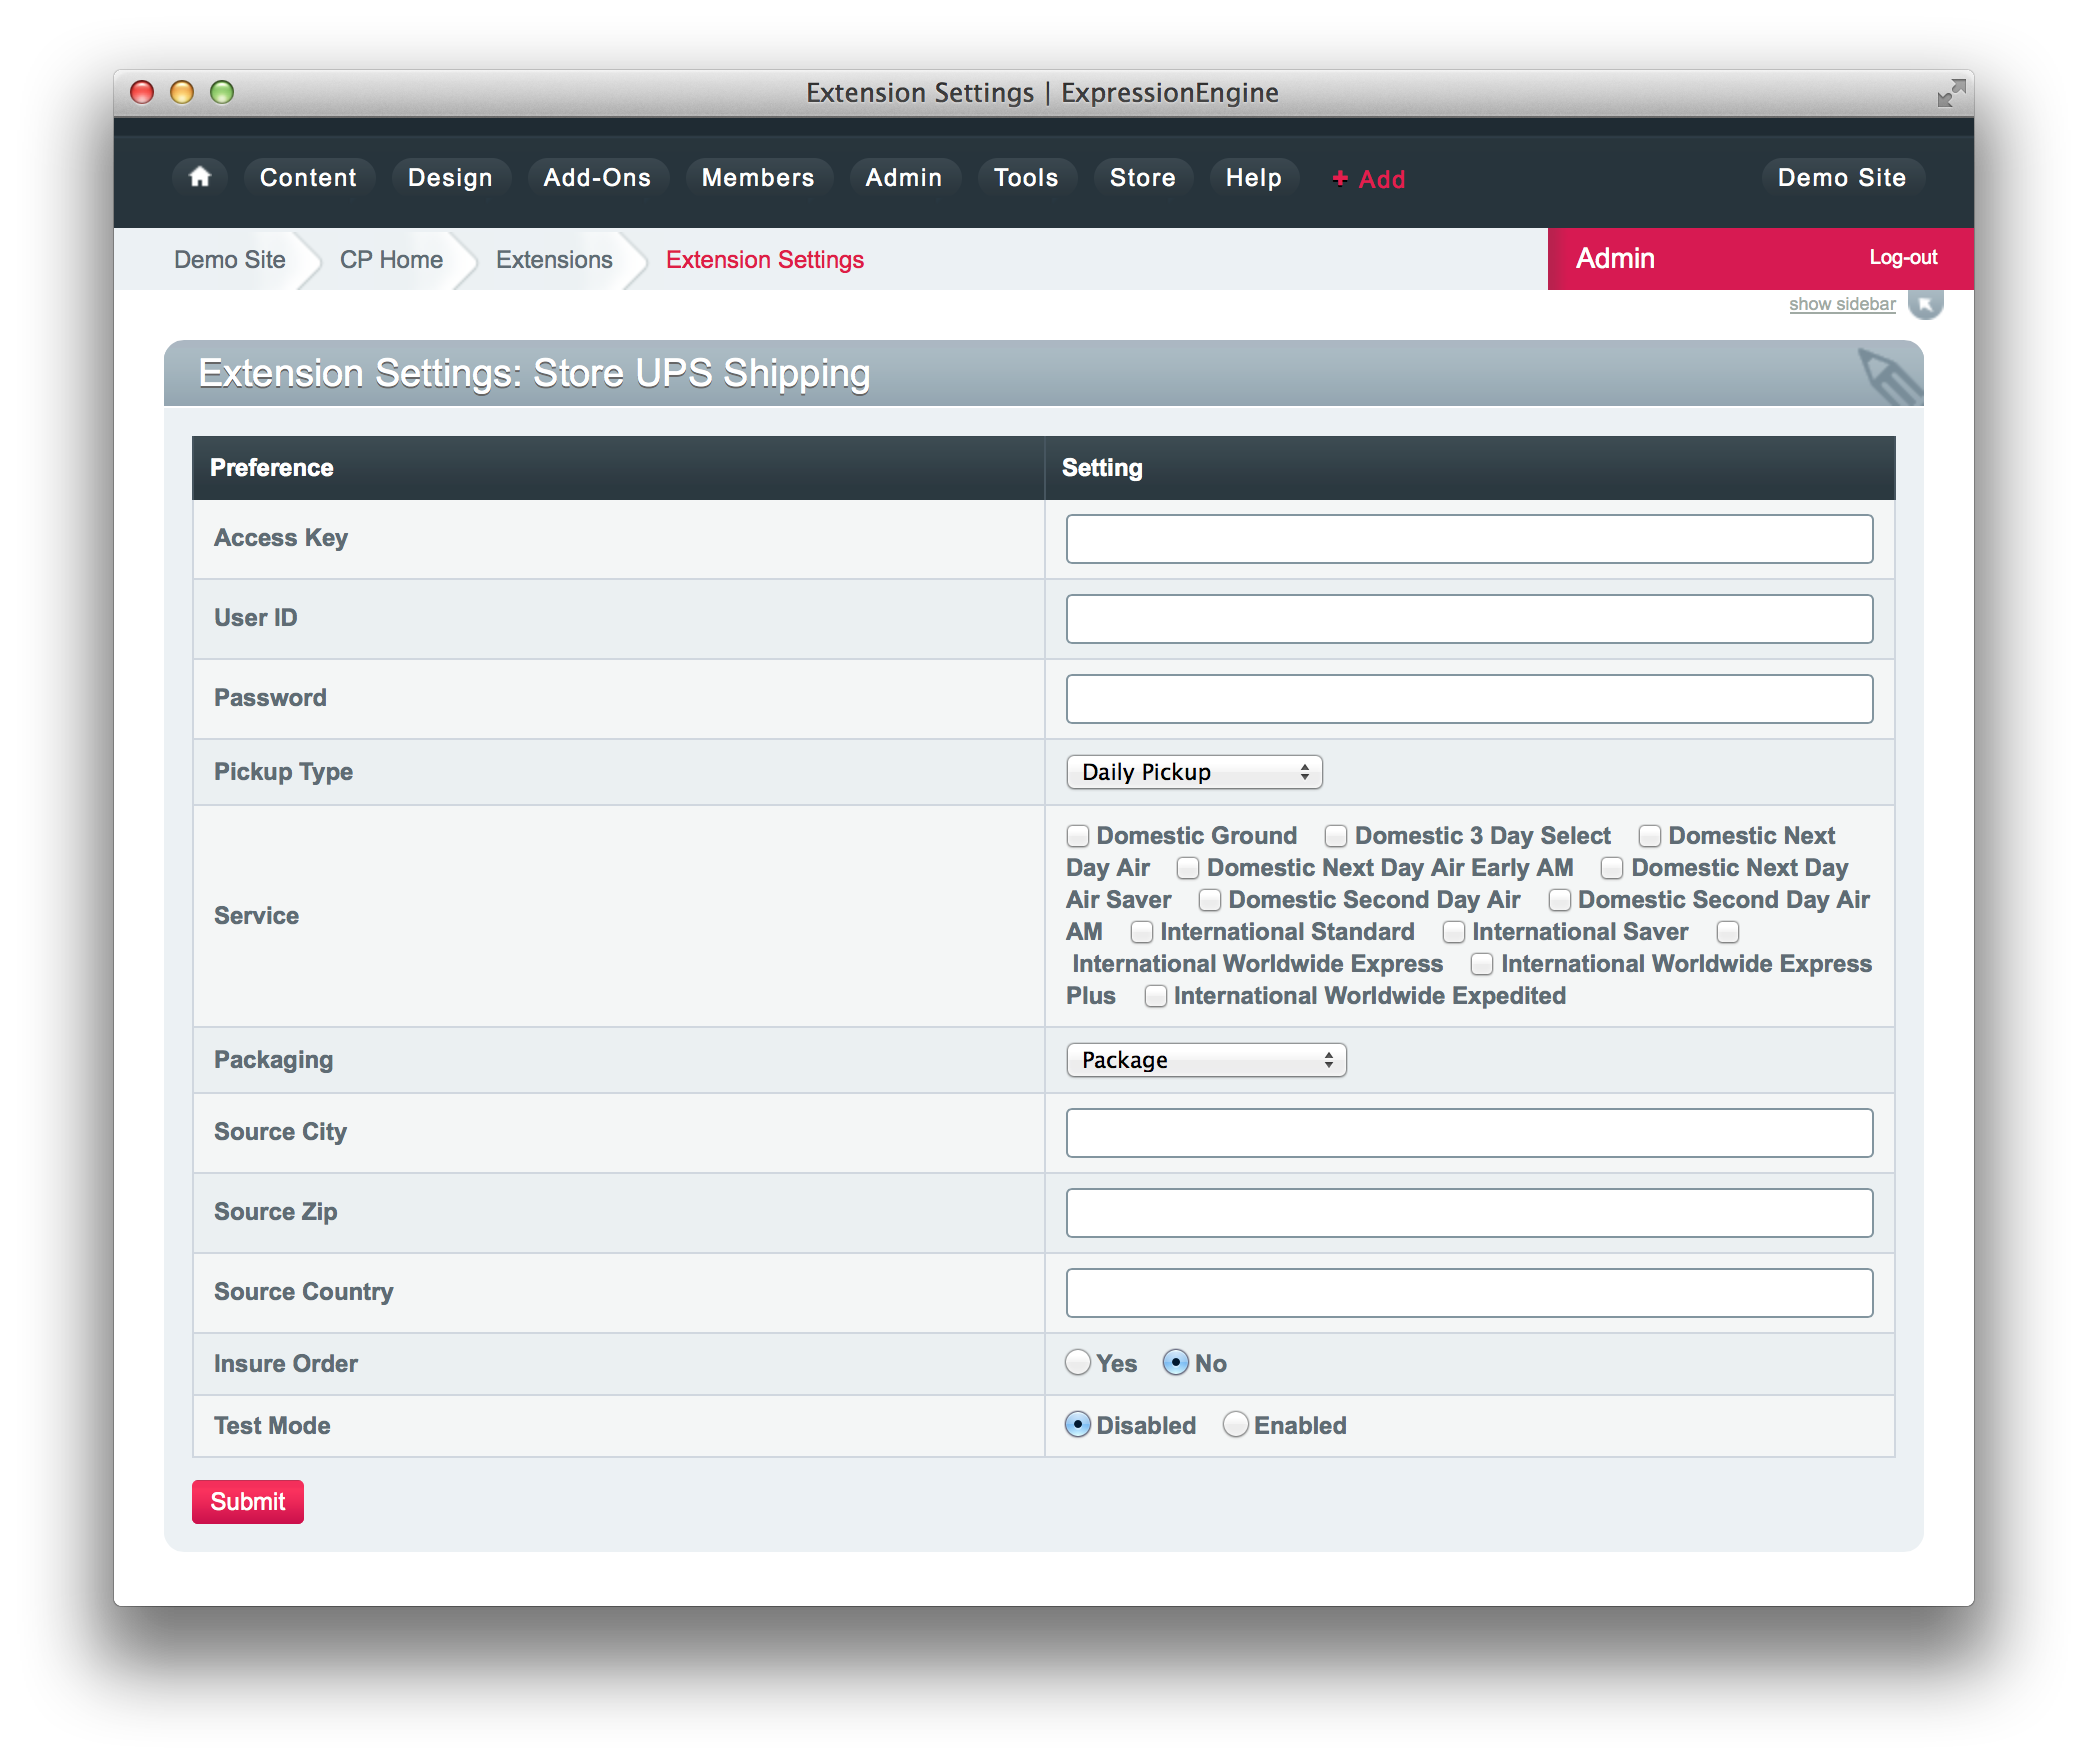Click the Insure Order row label
Image resolution: width=2088 pixels, height=1764 pixels.
286,1364
